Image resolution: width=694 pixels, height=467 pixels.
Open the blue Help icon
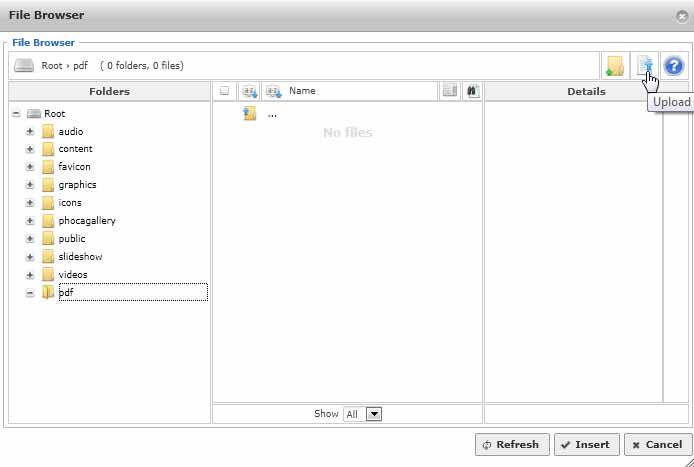click(x=674, y=66)
